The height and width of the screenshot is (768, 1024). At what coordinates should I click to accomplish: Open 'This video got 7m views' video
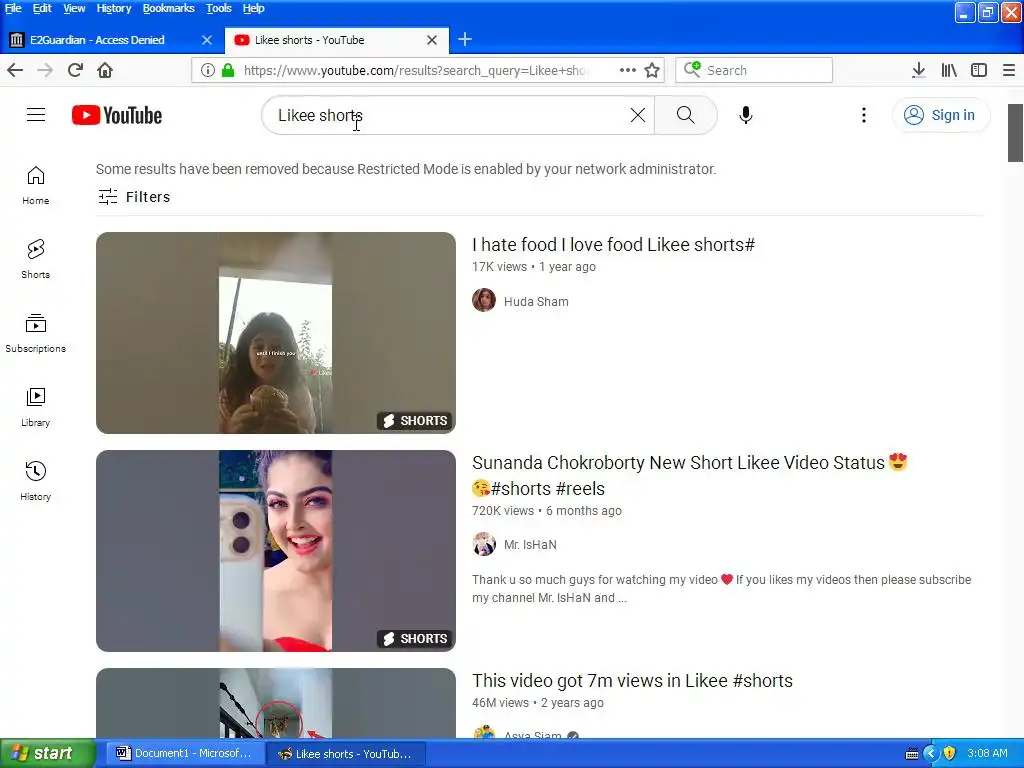pos(632,681)
